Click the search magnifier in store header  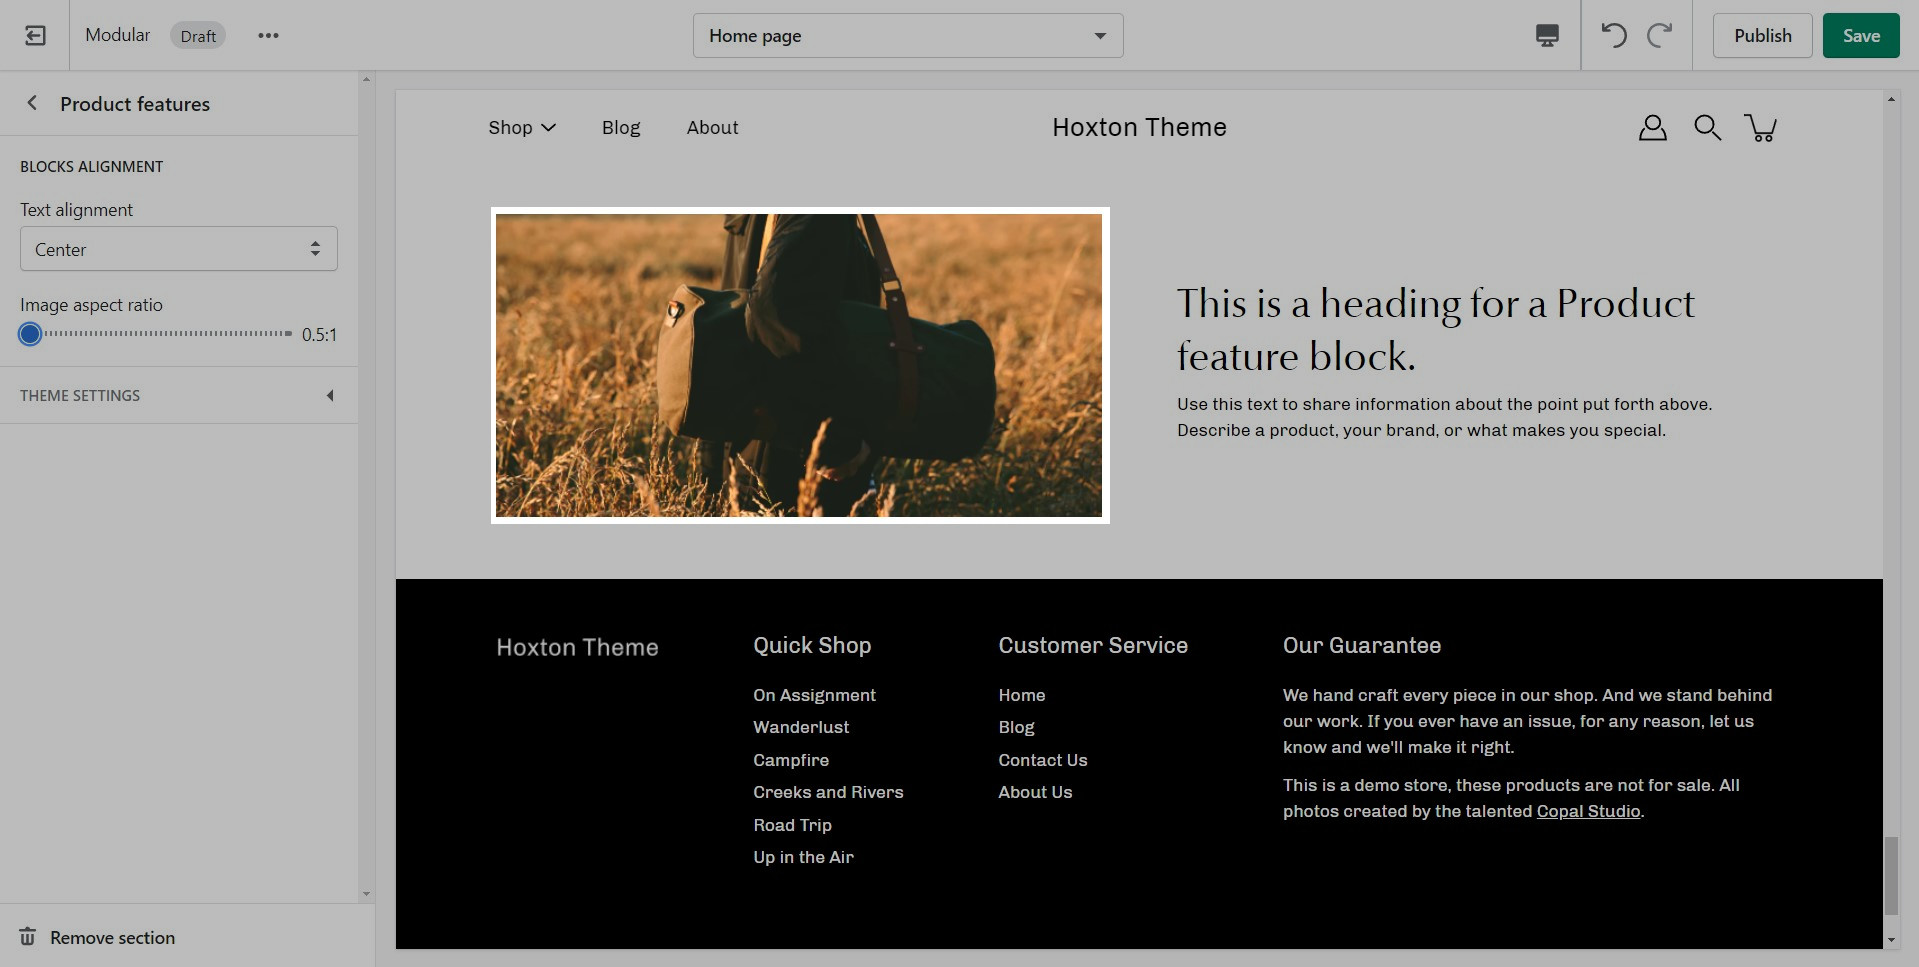(x=1707, y=128)
